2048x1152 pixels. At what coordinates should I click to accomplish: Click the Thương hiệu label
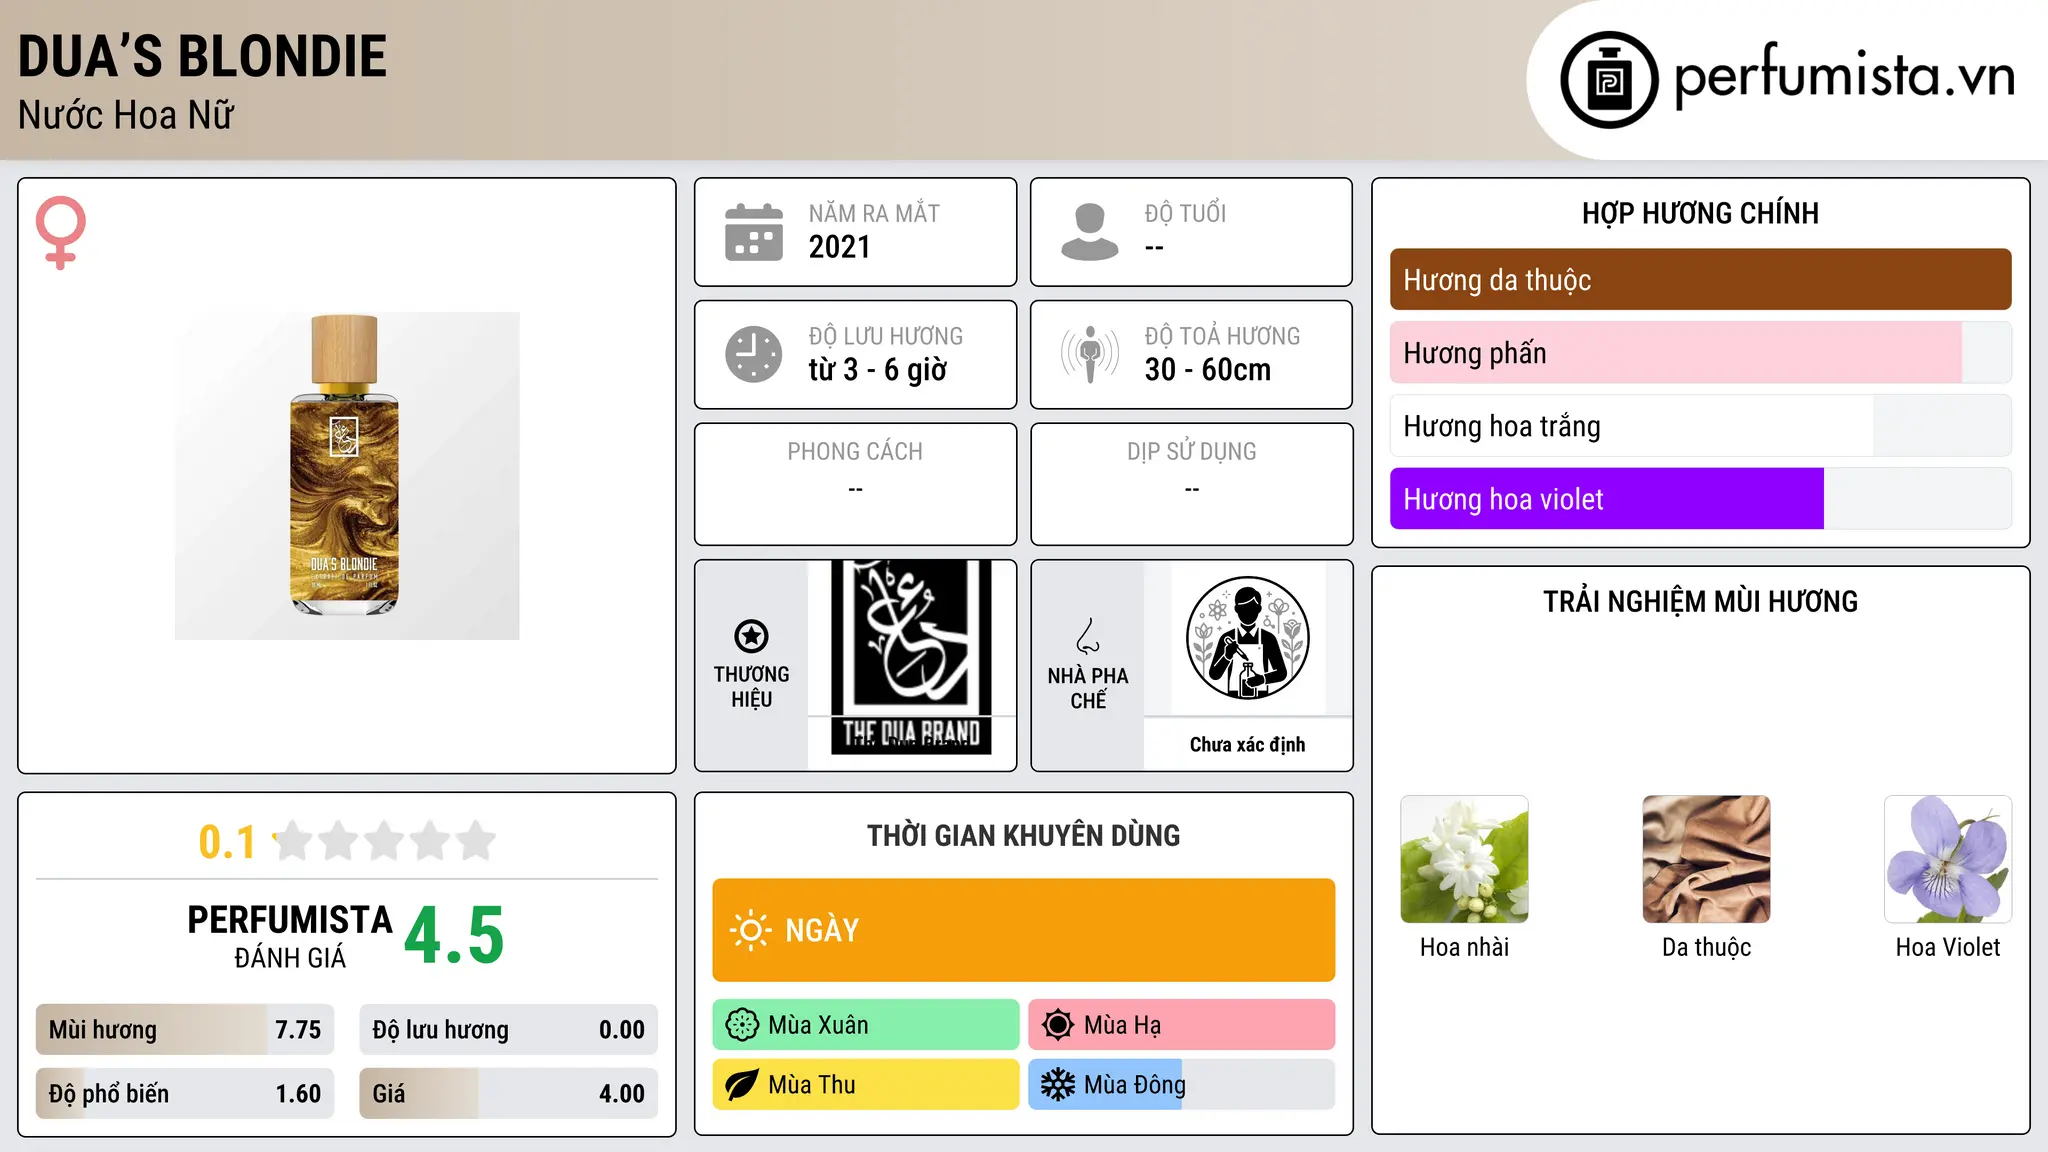pos(751,687)
